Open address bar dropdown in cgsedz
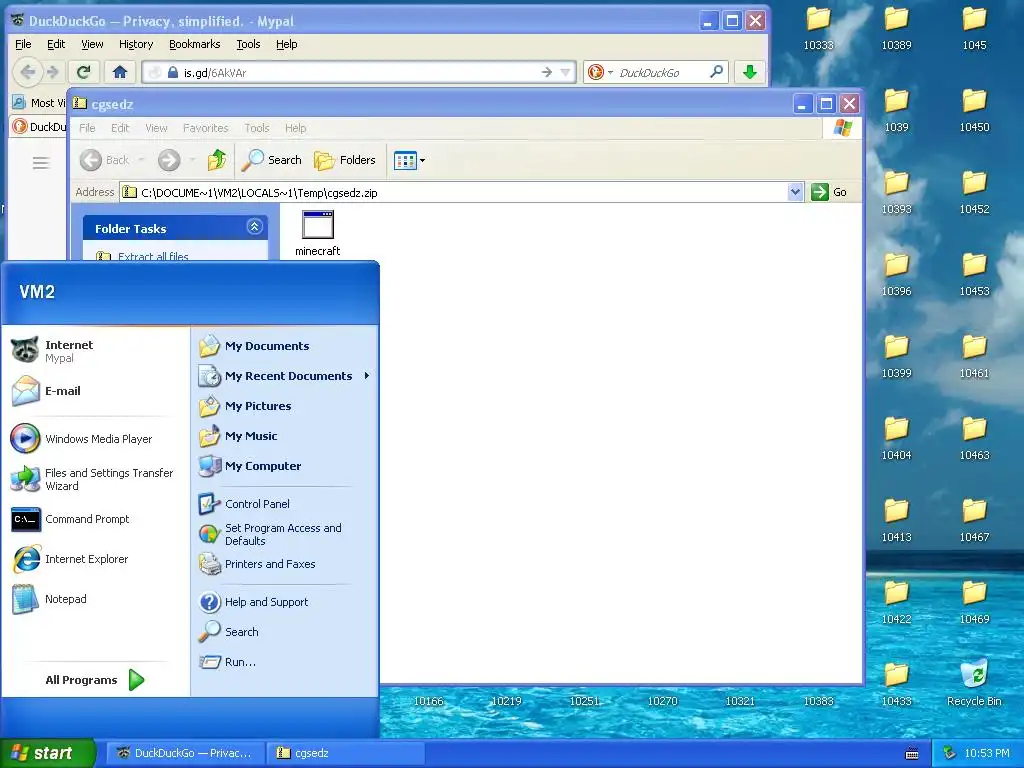 pos(795,192)
